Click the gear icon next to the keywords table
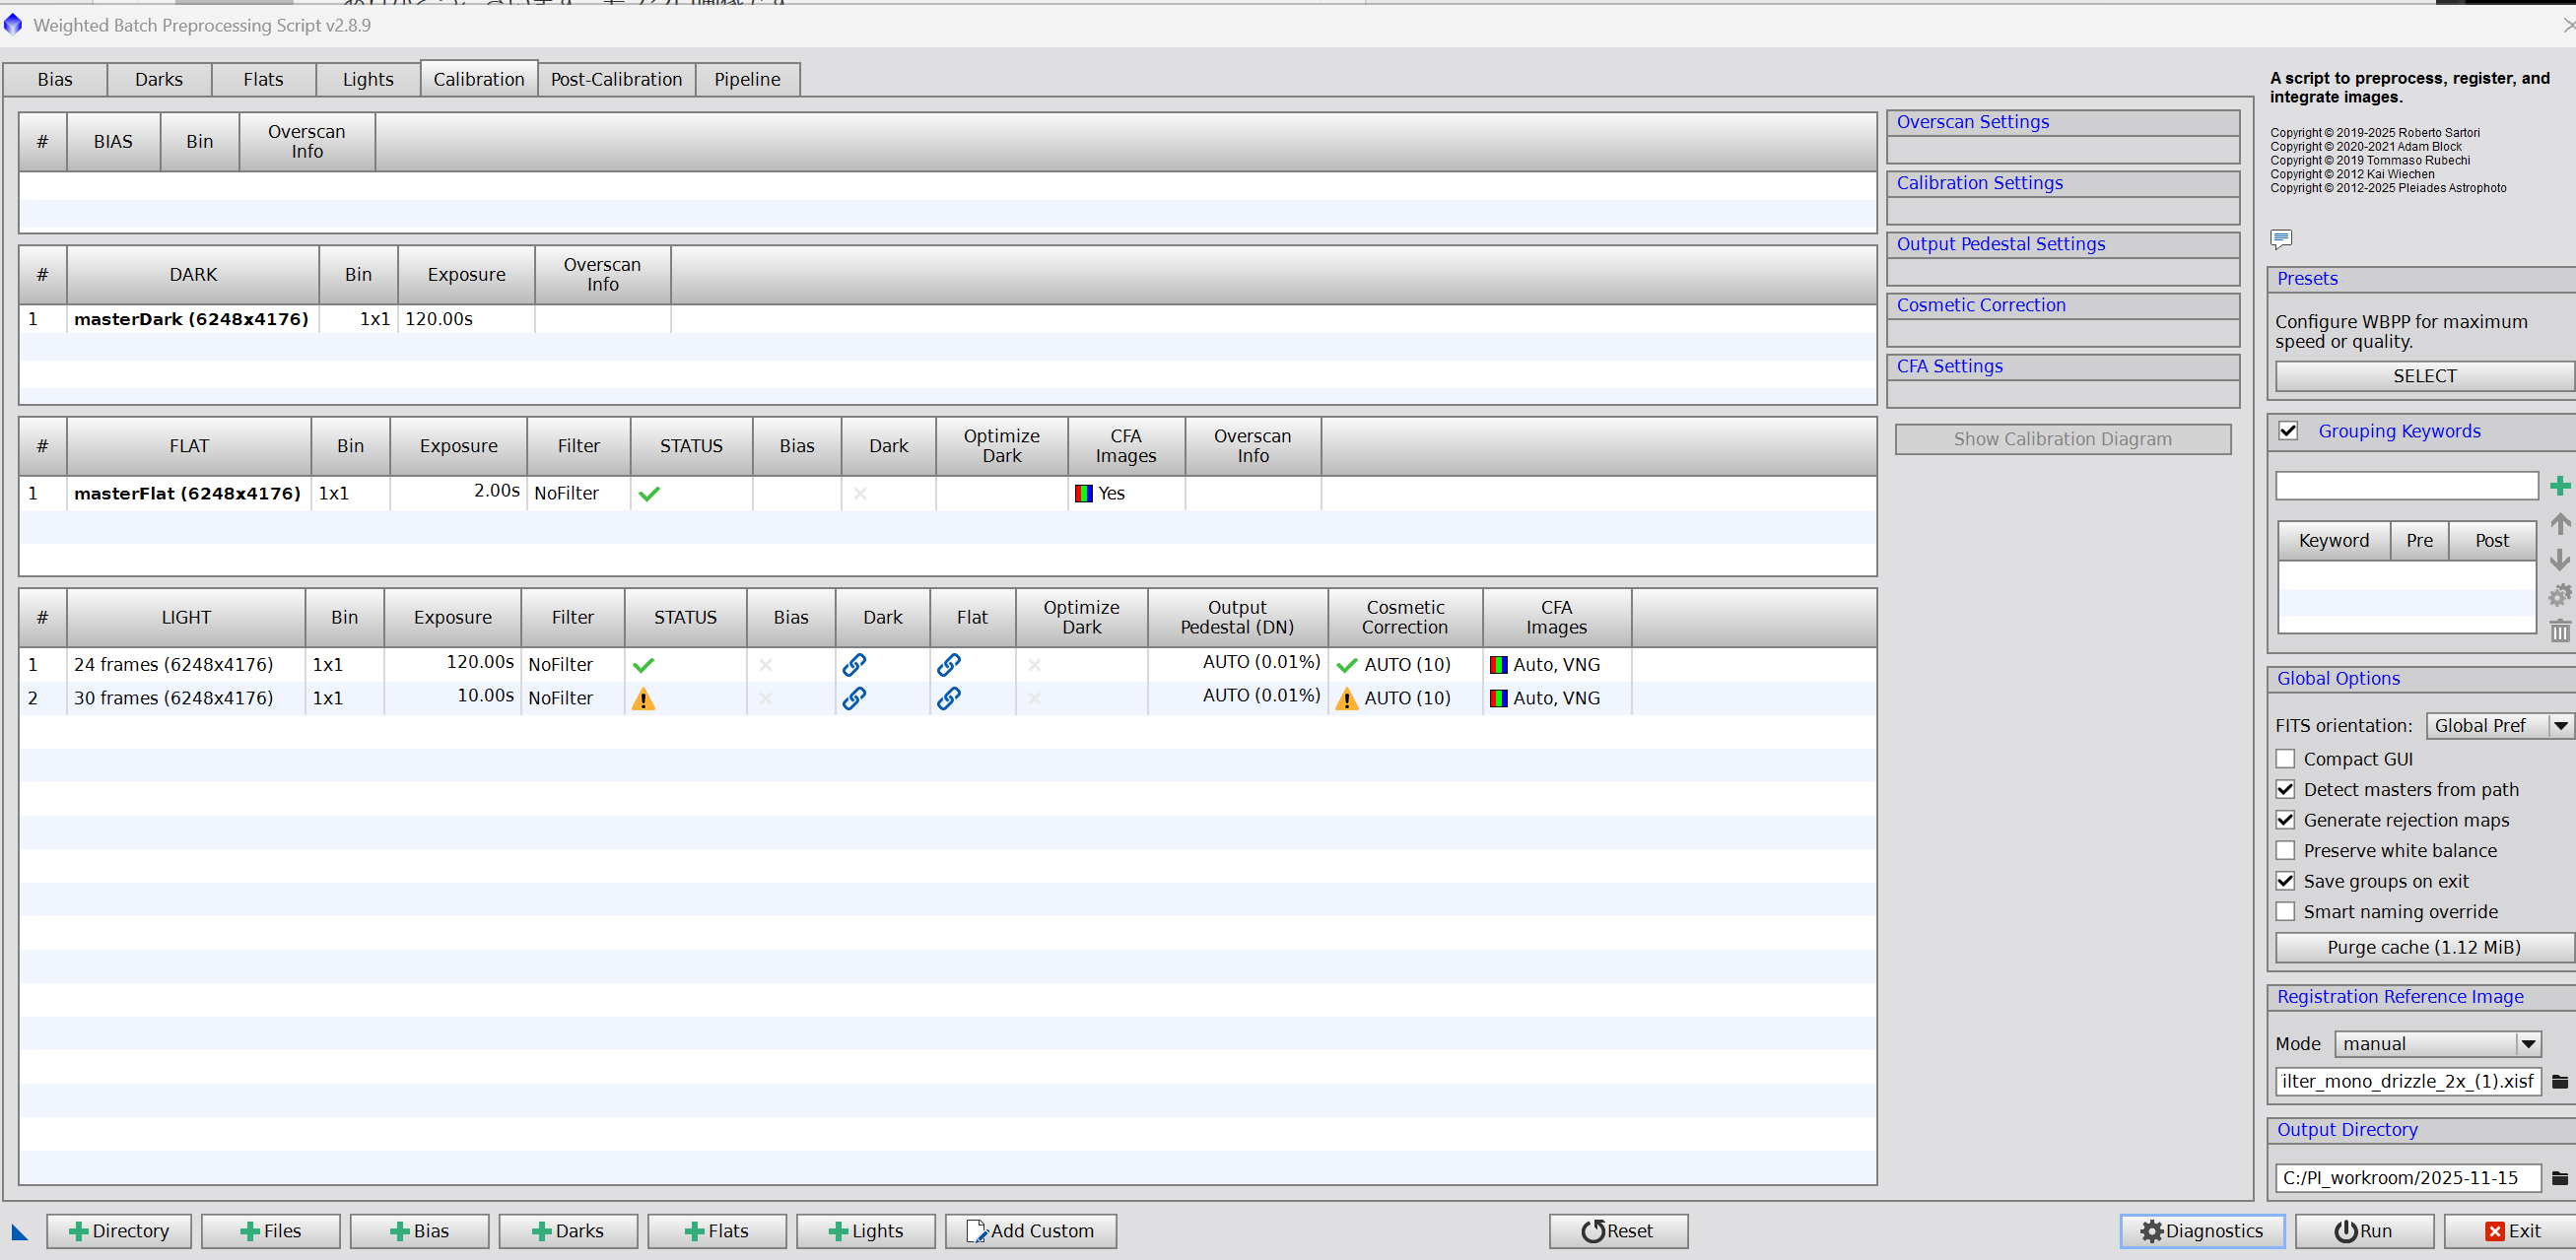This screenshot has height=1260, width=2576. 2559,596
